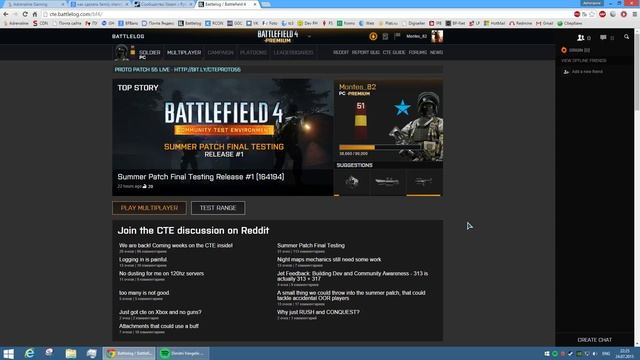Open the 'Summer Patch Final Testing' Reddit thread
The height and width of the screenshot is (360, 640).
point(311,246)
